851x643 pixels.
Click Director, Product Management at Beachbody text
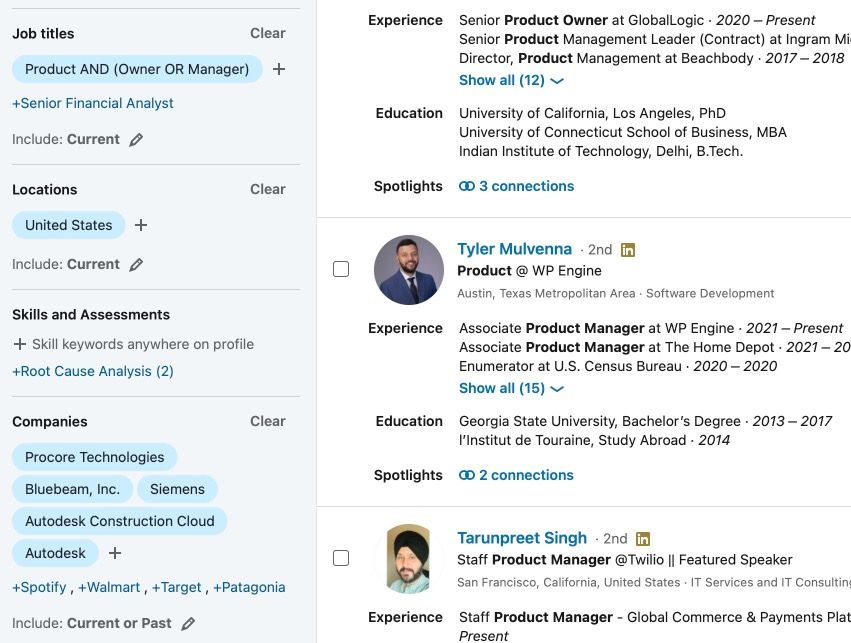point(606,58)
